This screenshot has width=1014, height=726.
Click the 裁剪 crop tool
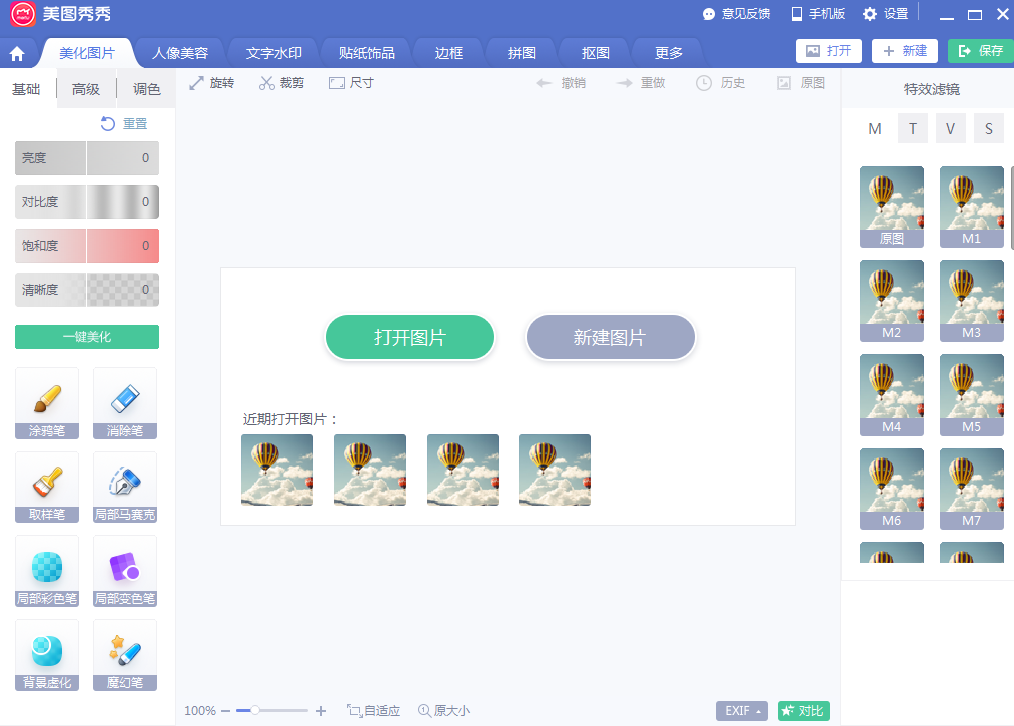tap(282, 83)
